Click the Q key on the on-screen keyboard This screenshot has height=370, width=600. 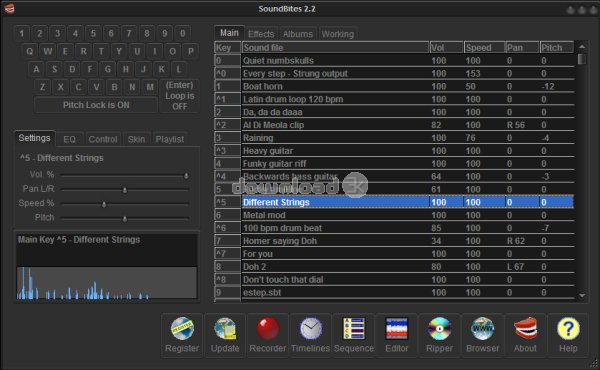(29, 51)
